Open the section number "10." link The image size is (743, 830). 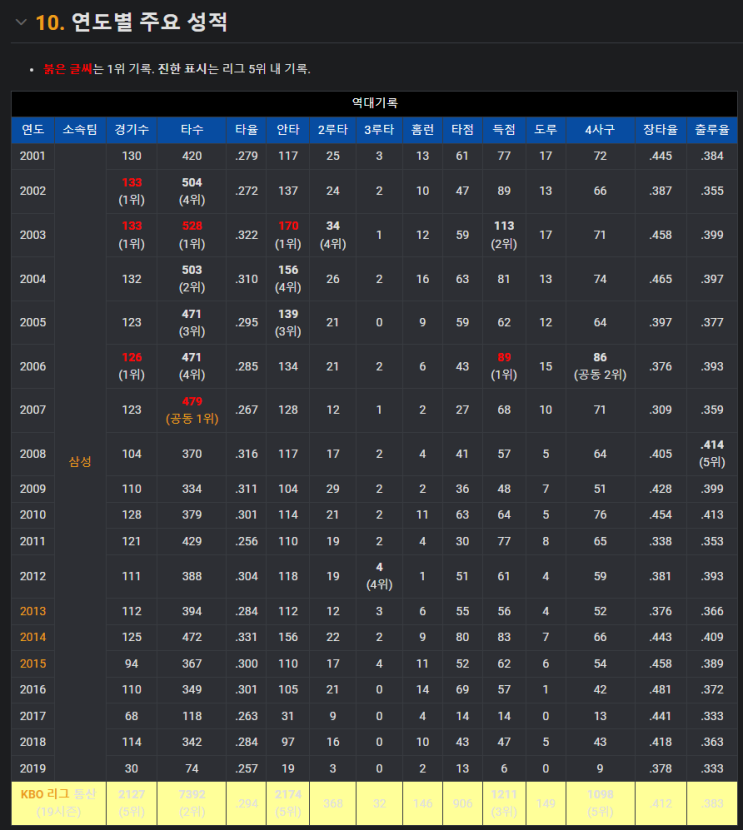click(50, 23)
